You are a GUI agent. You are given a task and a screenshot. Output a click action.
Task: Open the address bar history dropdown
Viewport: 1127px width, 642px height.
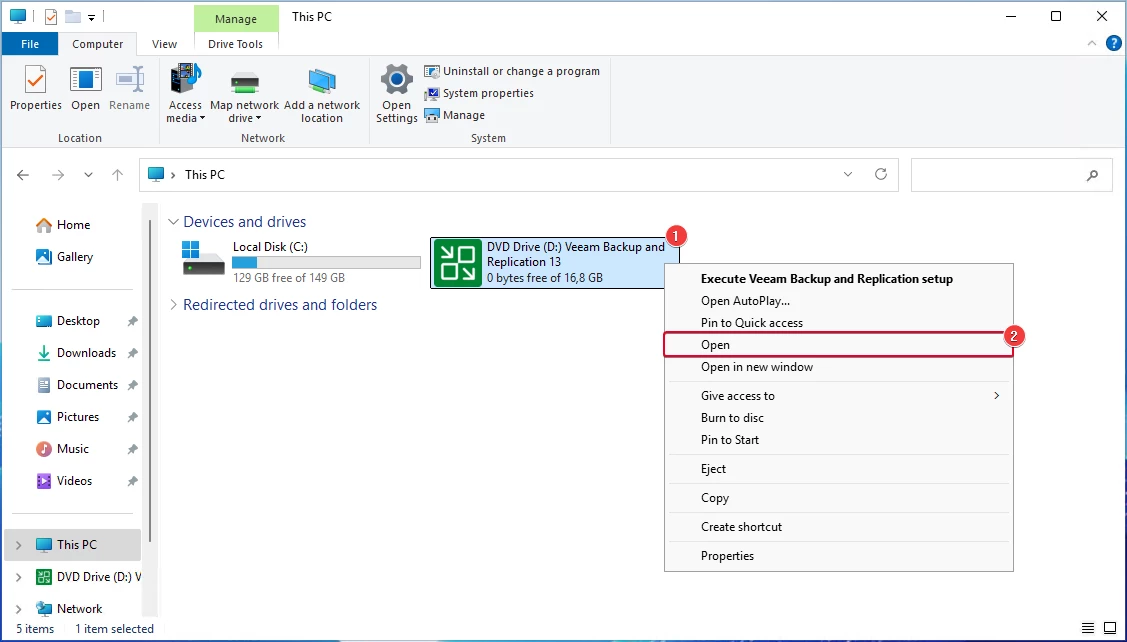click(x=848, y=175)
